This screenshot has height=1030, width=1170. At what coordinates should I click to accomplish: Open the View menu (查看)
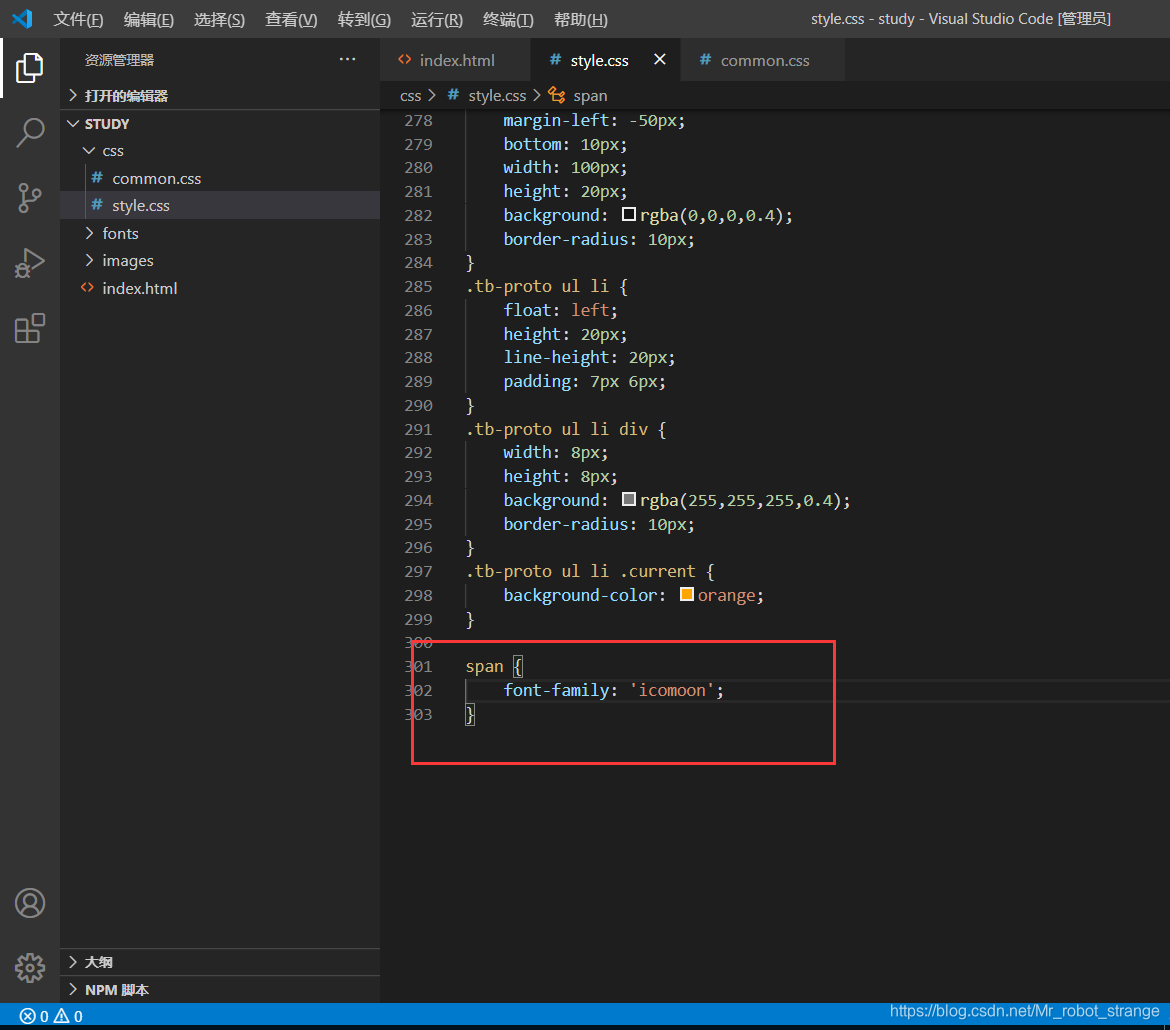point(291,19)
